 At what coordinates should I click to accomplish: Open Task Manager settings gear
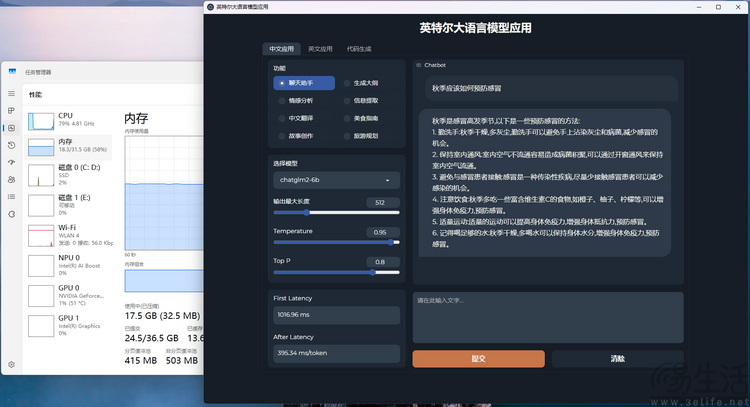(x=11, y=364)
